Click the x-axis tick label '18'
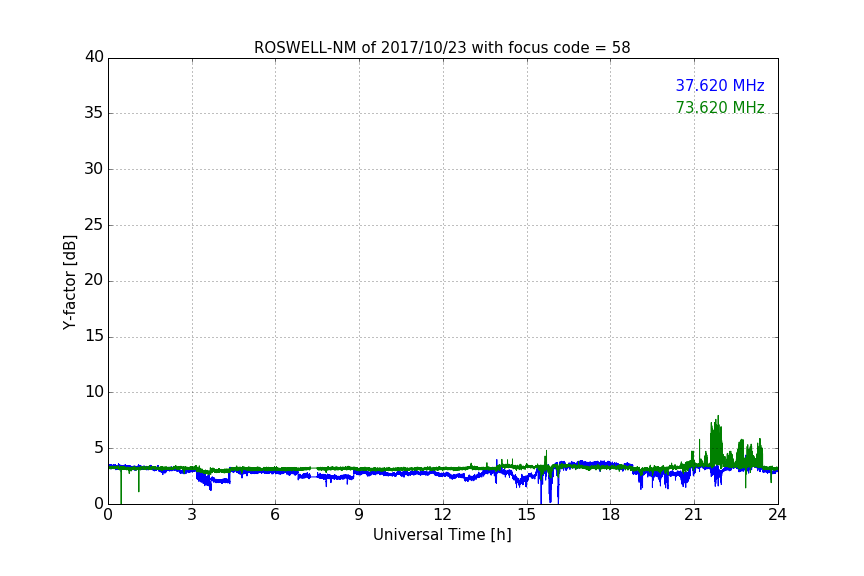 [x=610, y=515]
